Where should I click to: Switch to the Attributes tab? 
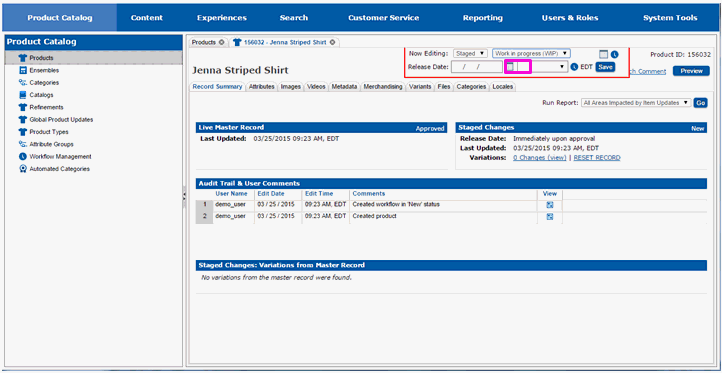pos(262,87)
